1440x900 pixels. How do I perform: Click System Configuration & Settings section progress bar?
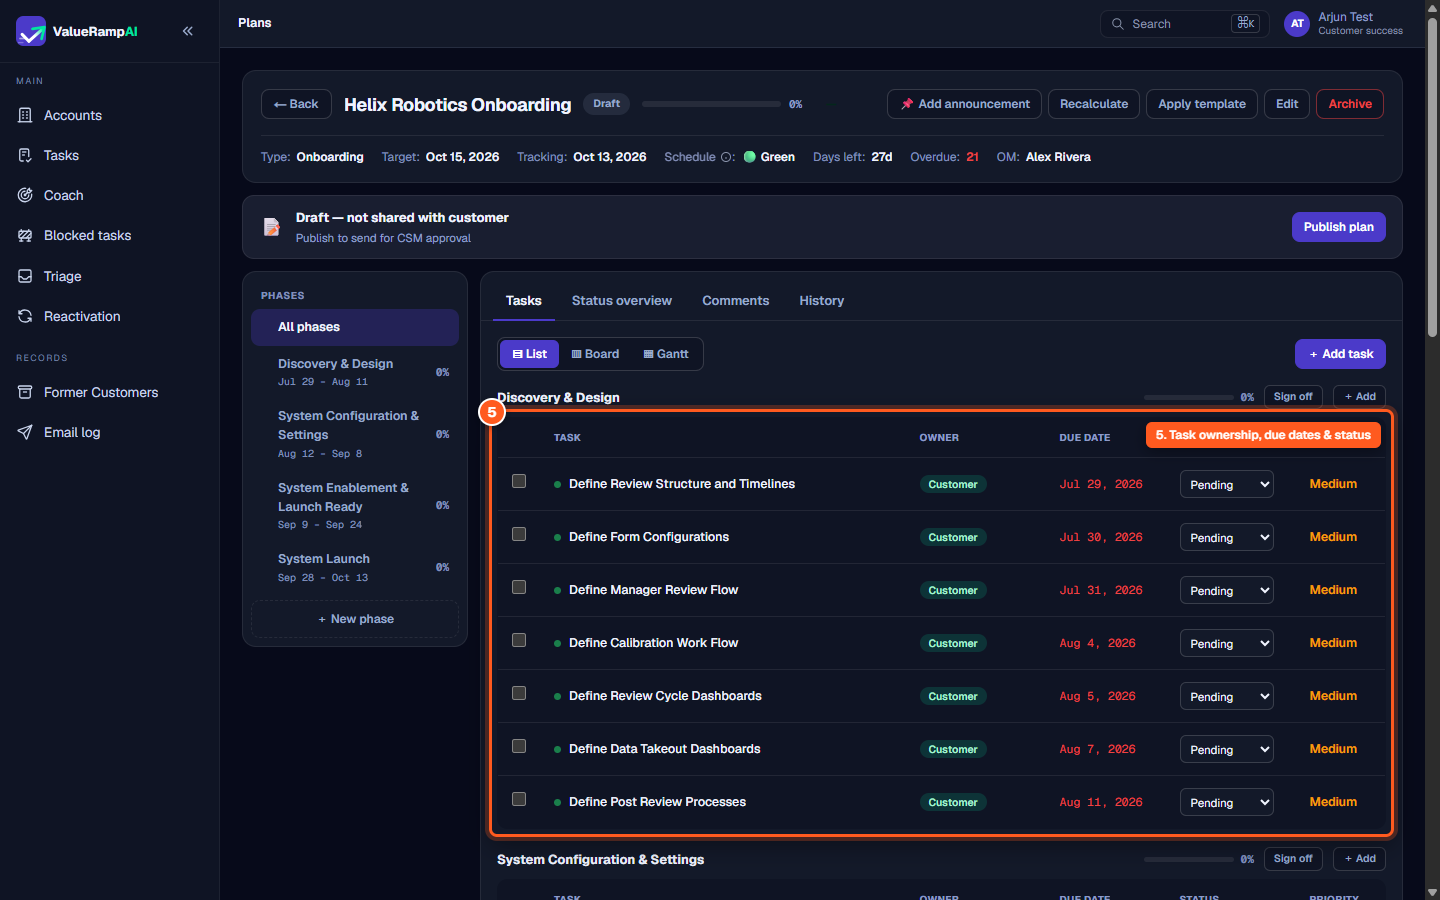[x=1189, y=859]
